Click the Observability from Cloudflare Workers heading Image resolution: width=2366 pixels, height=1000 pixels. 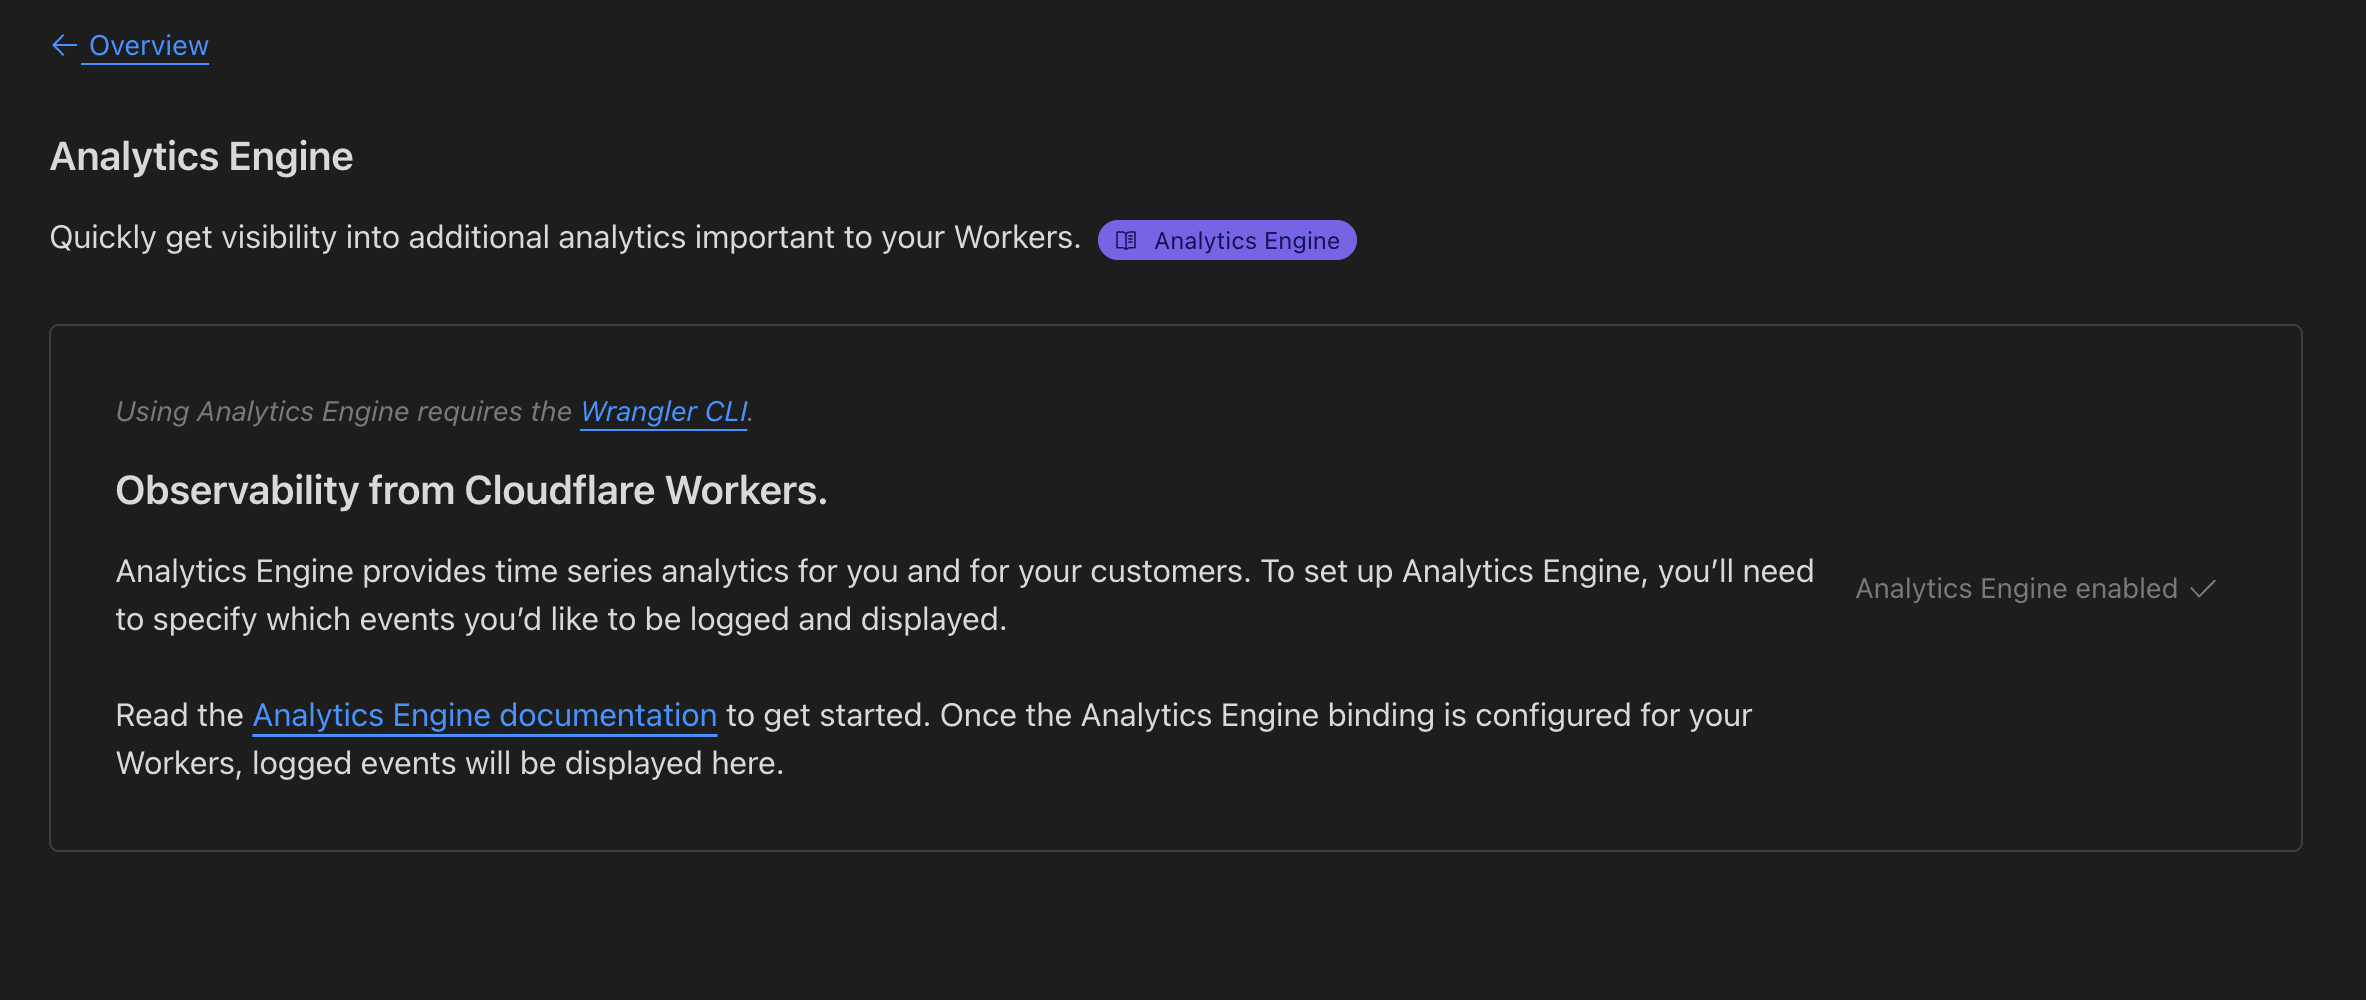pos(471,491)
